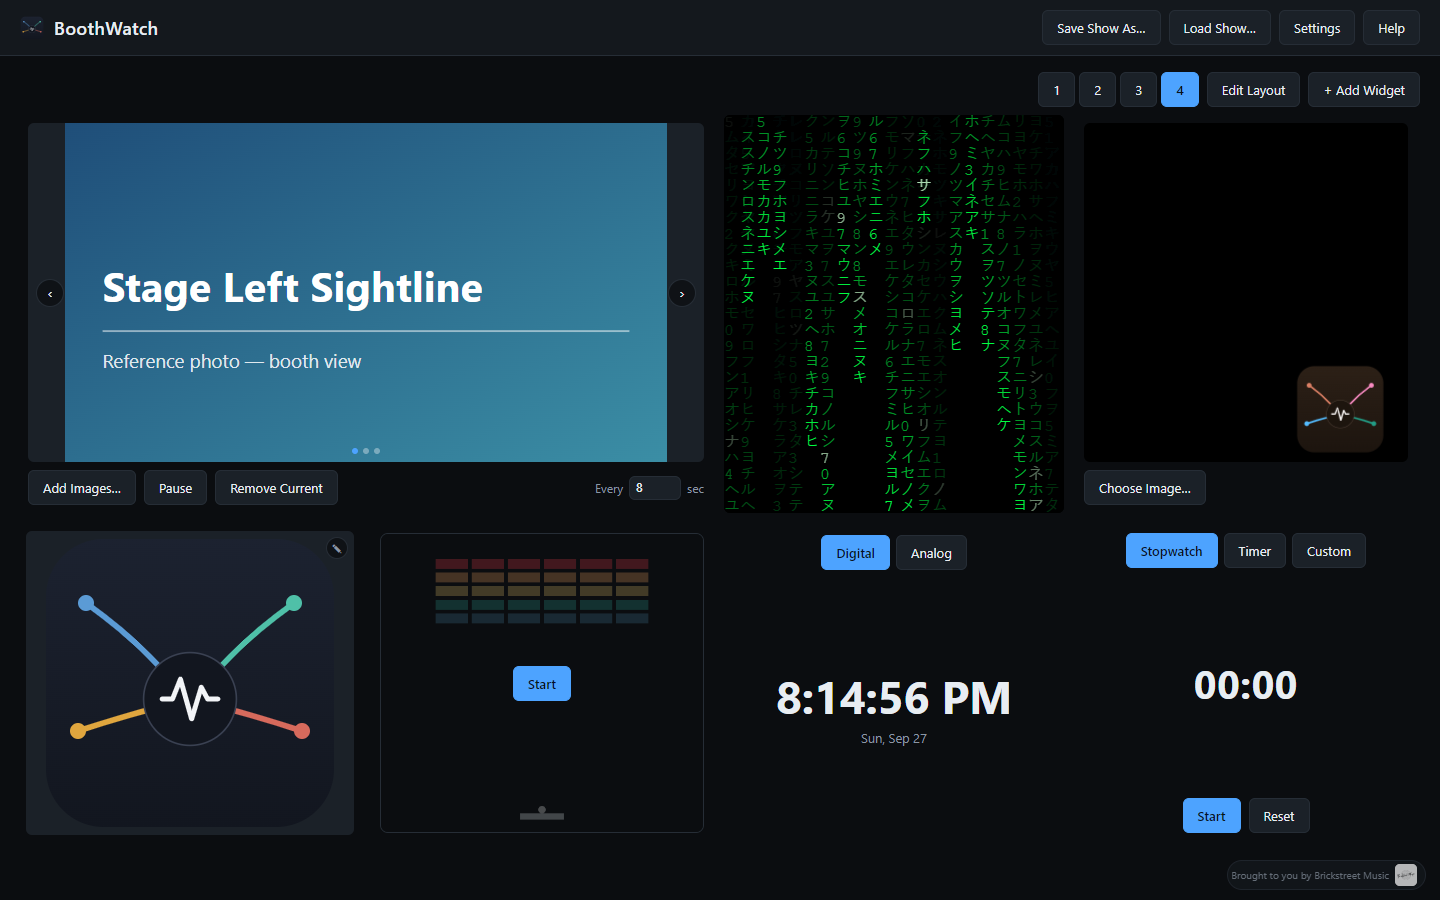Click the pulse logo thumbnail in the image widget
The image size is (1440, 900).
click(x=1340, y=410)
